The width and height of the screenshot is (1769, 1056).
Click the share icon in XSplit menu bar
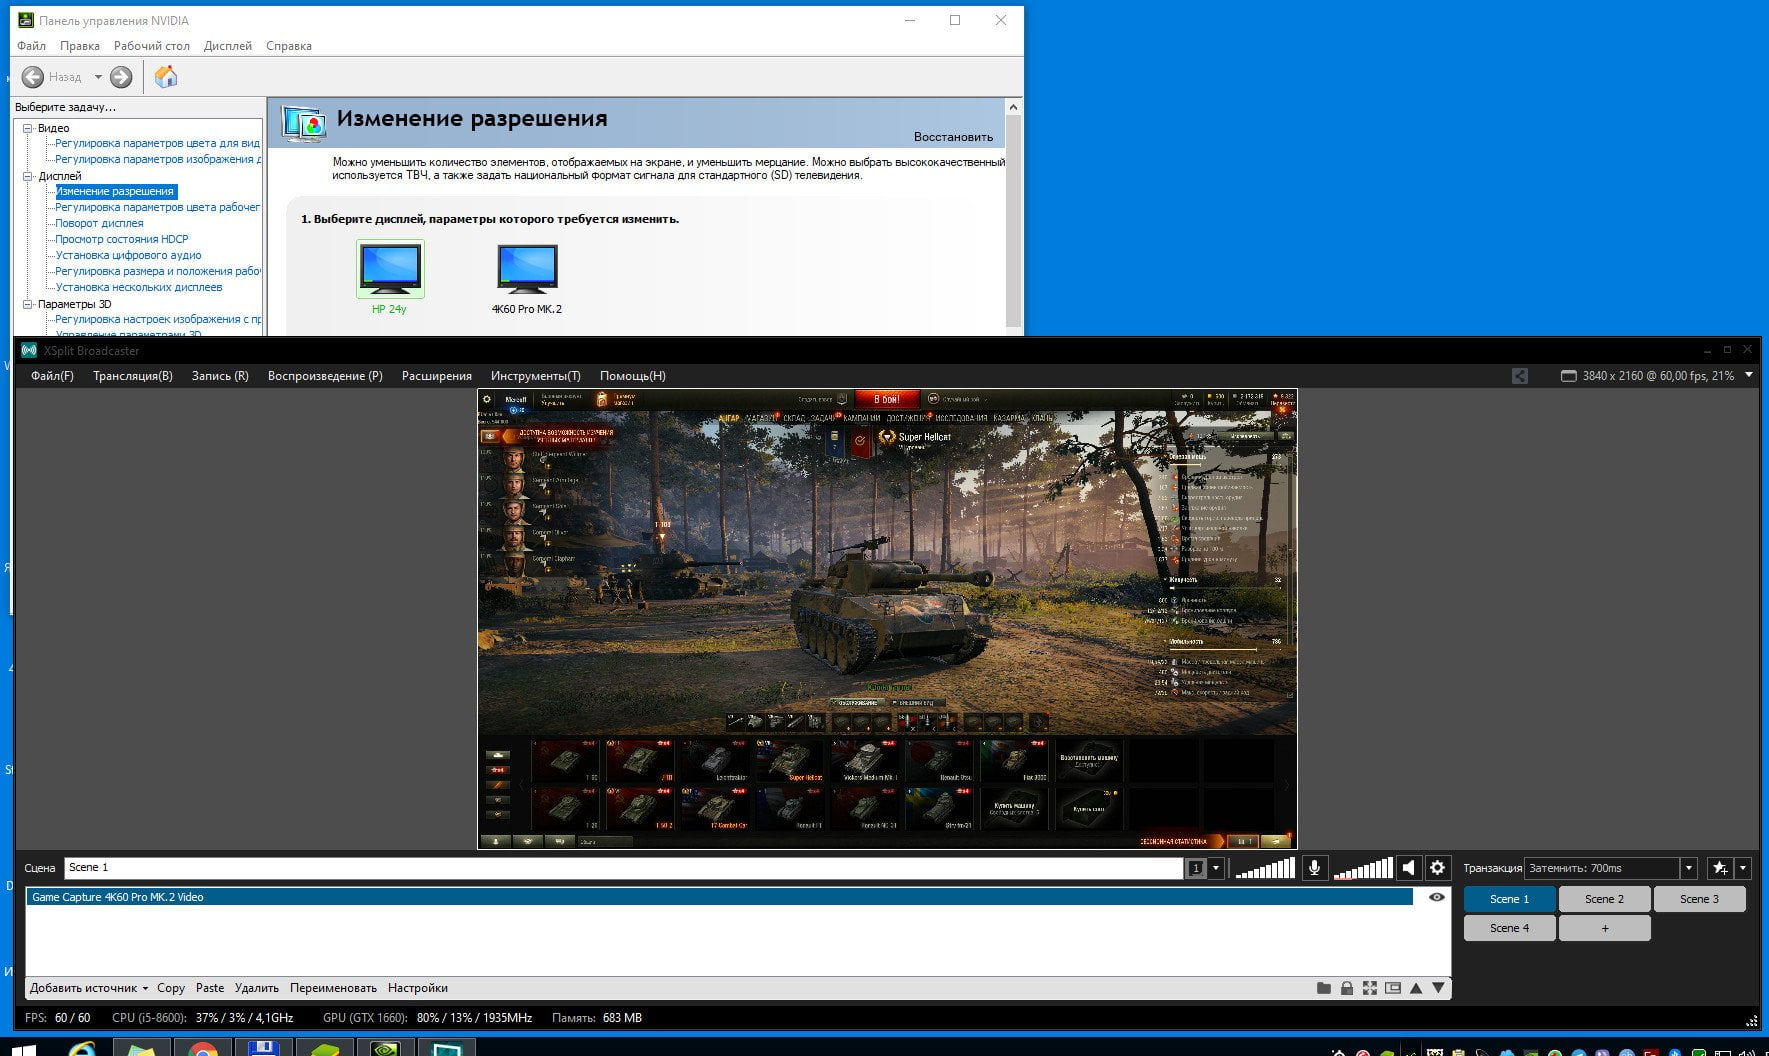tap(1520, 376)
